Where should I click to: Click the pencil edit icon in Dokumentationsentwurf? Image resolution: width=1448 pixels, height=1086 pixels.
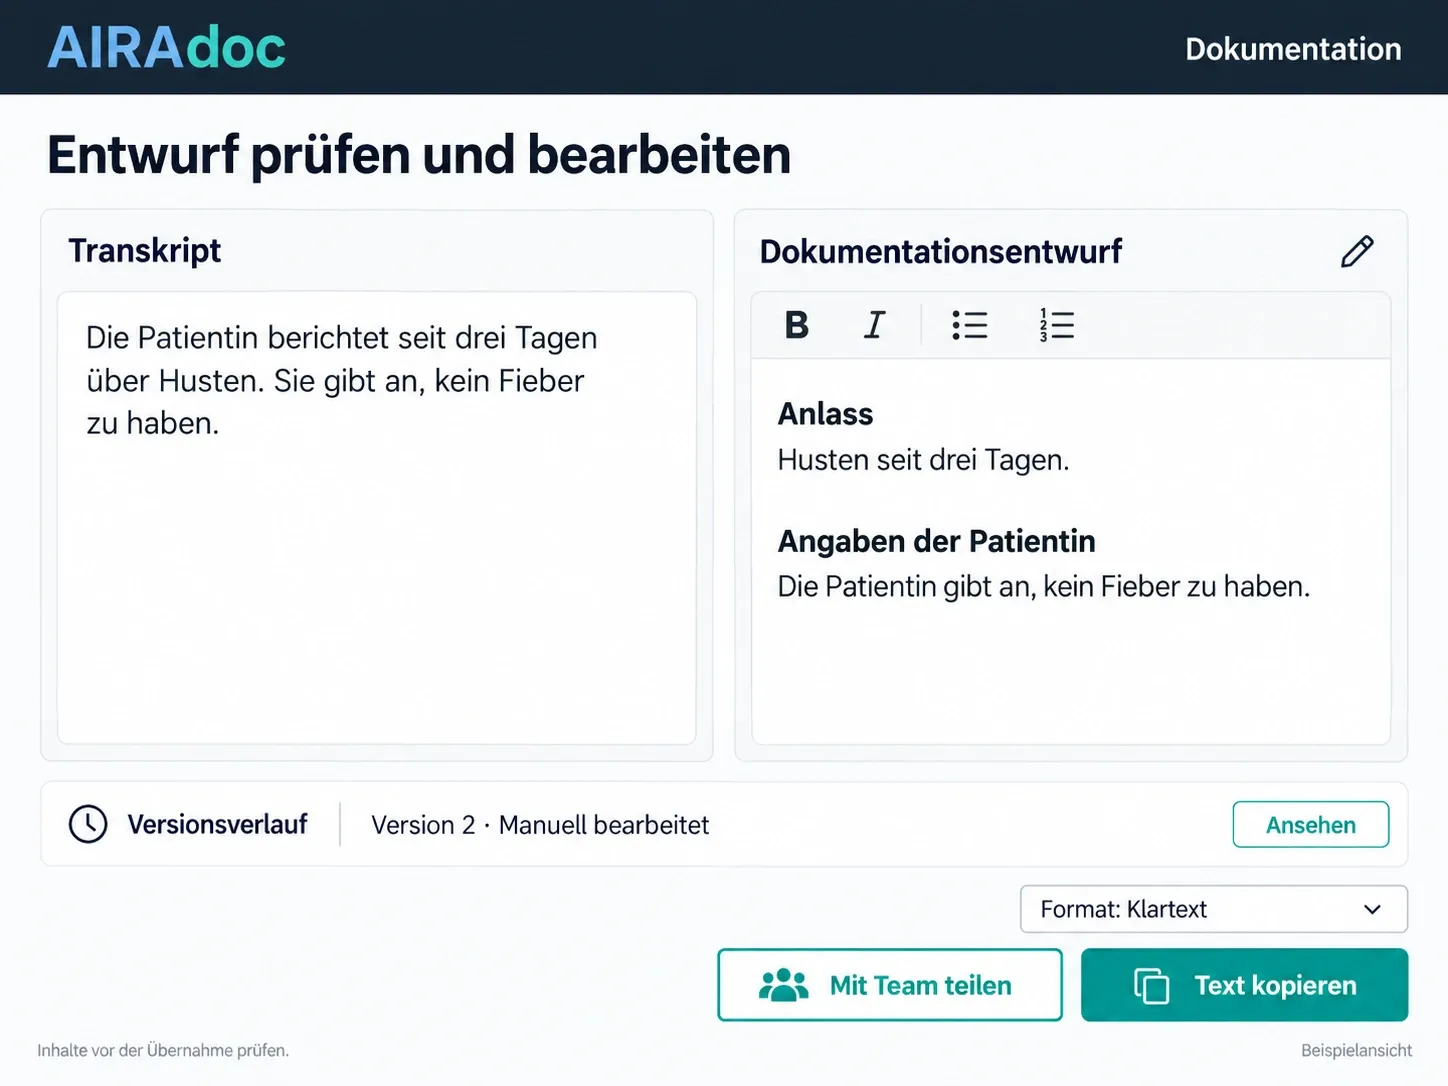point(1357,251)
